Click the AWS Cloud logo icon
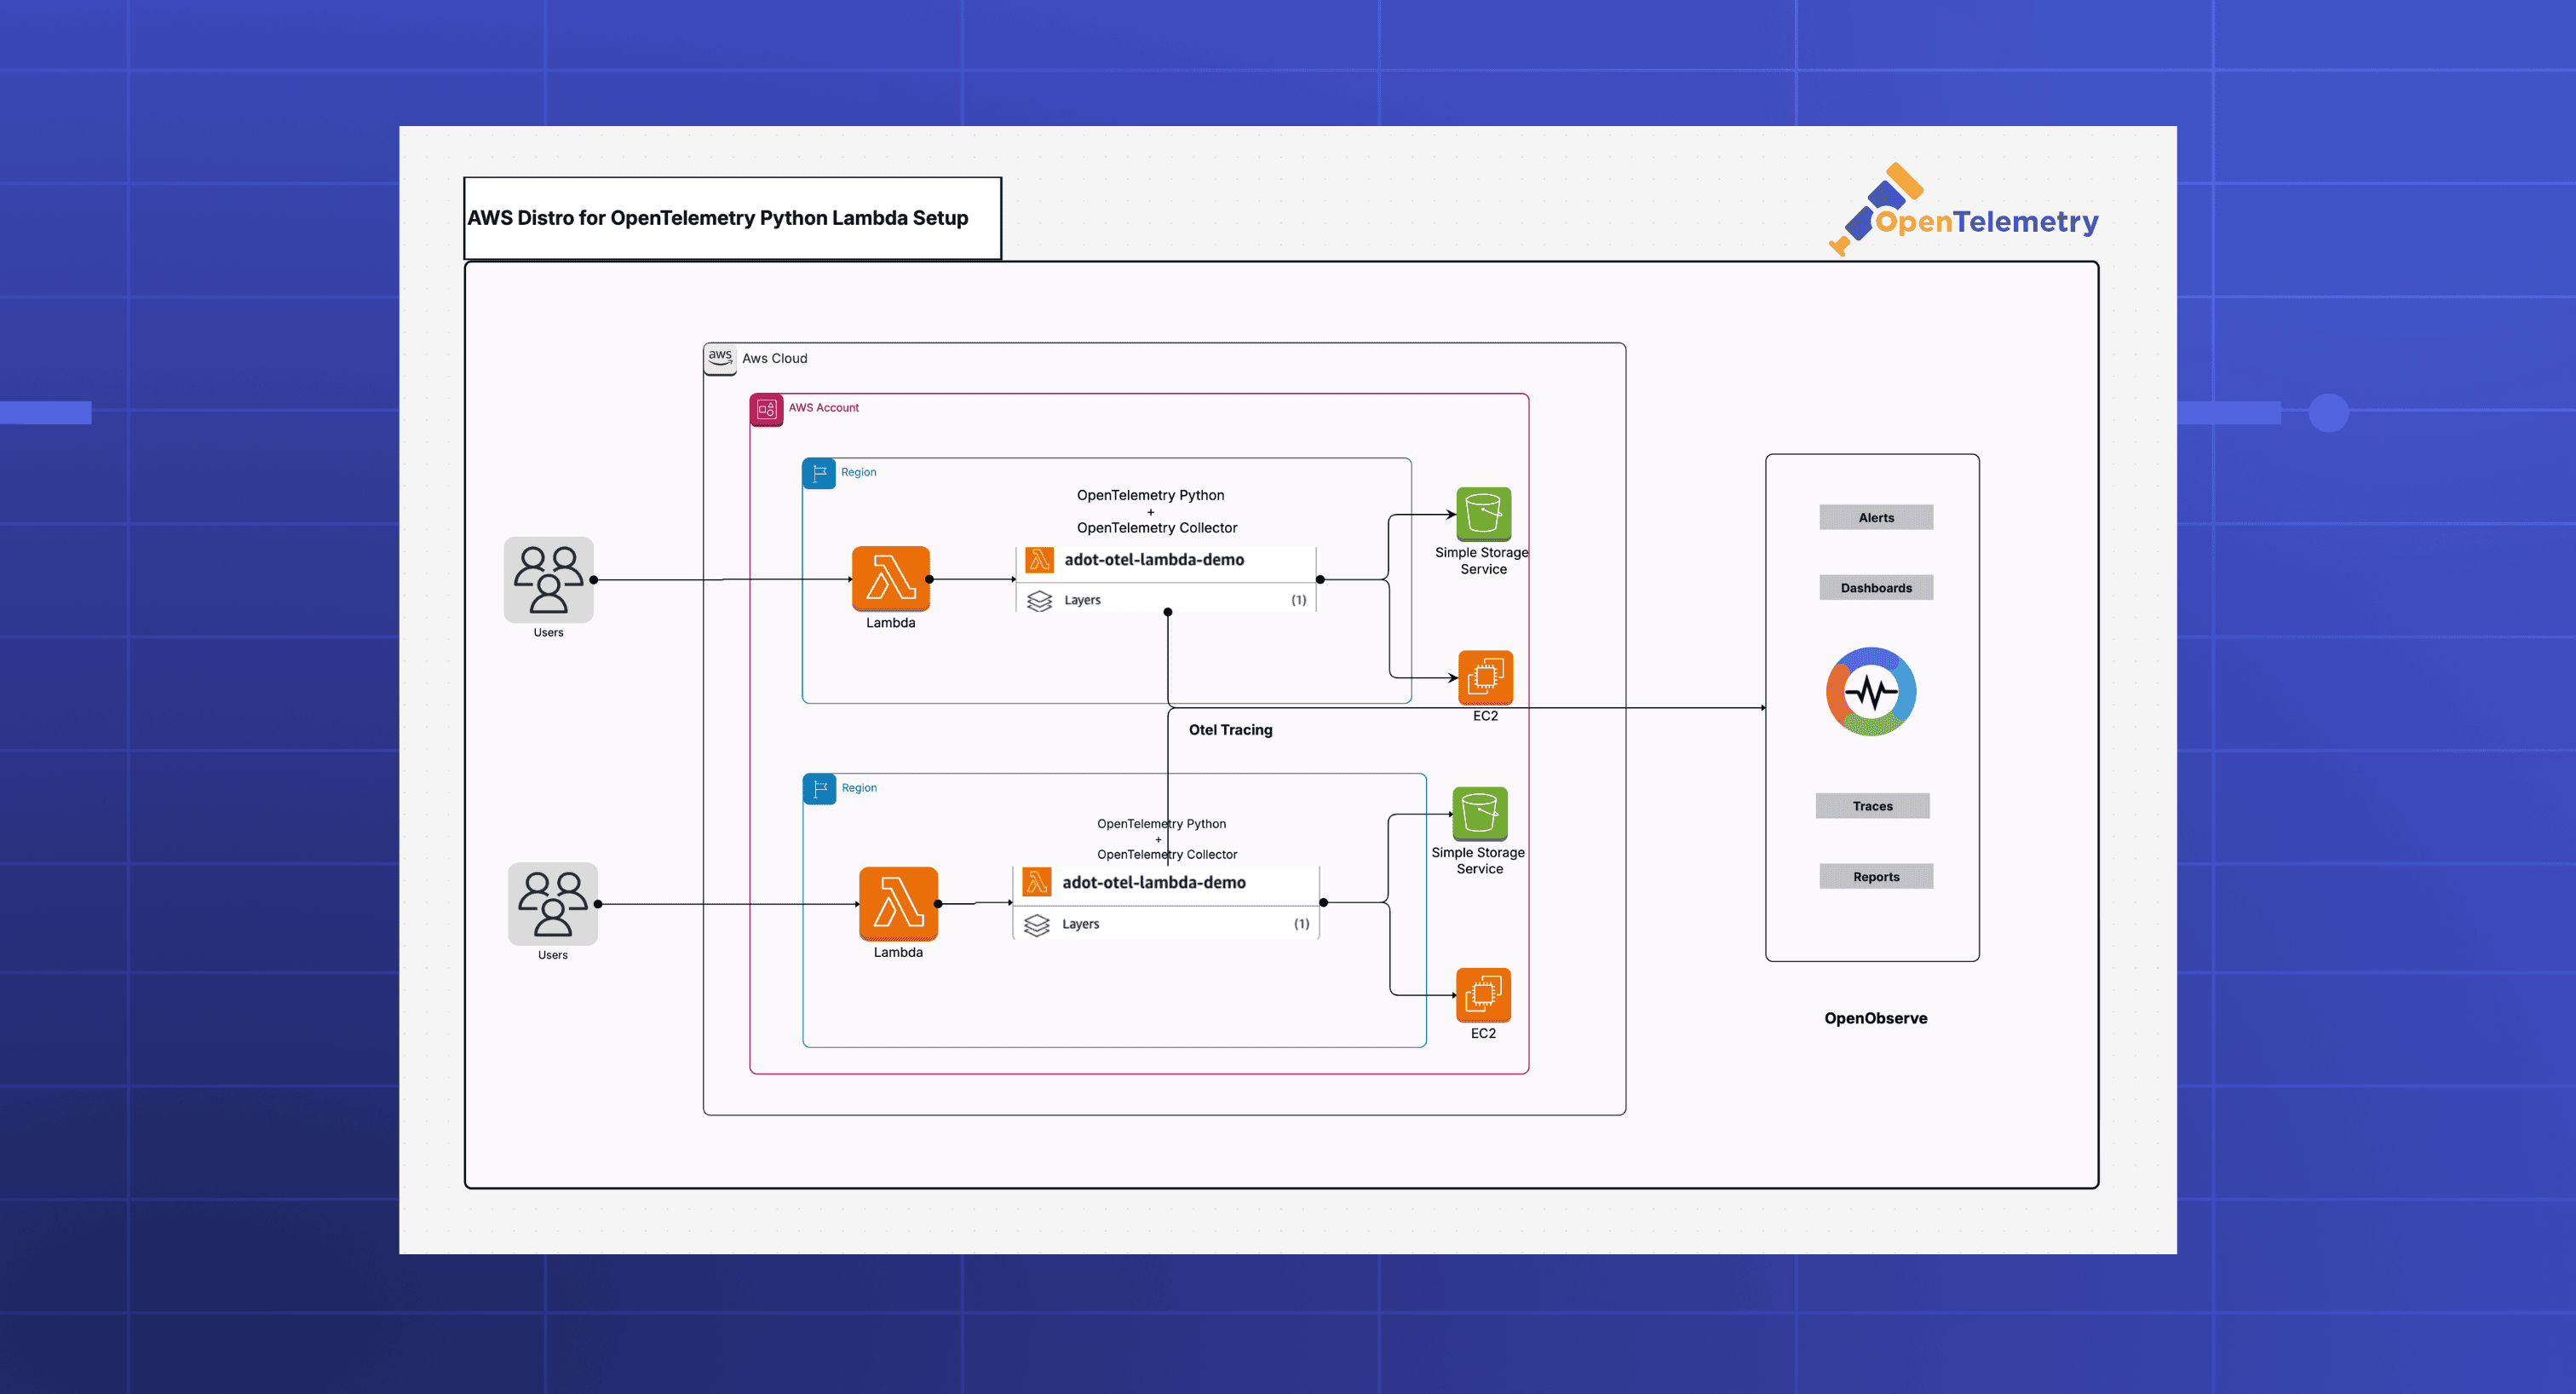This screenshot has height=1394, width=2576. coord(719,358)
